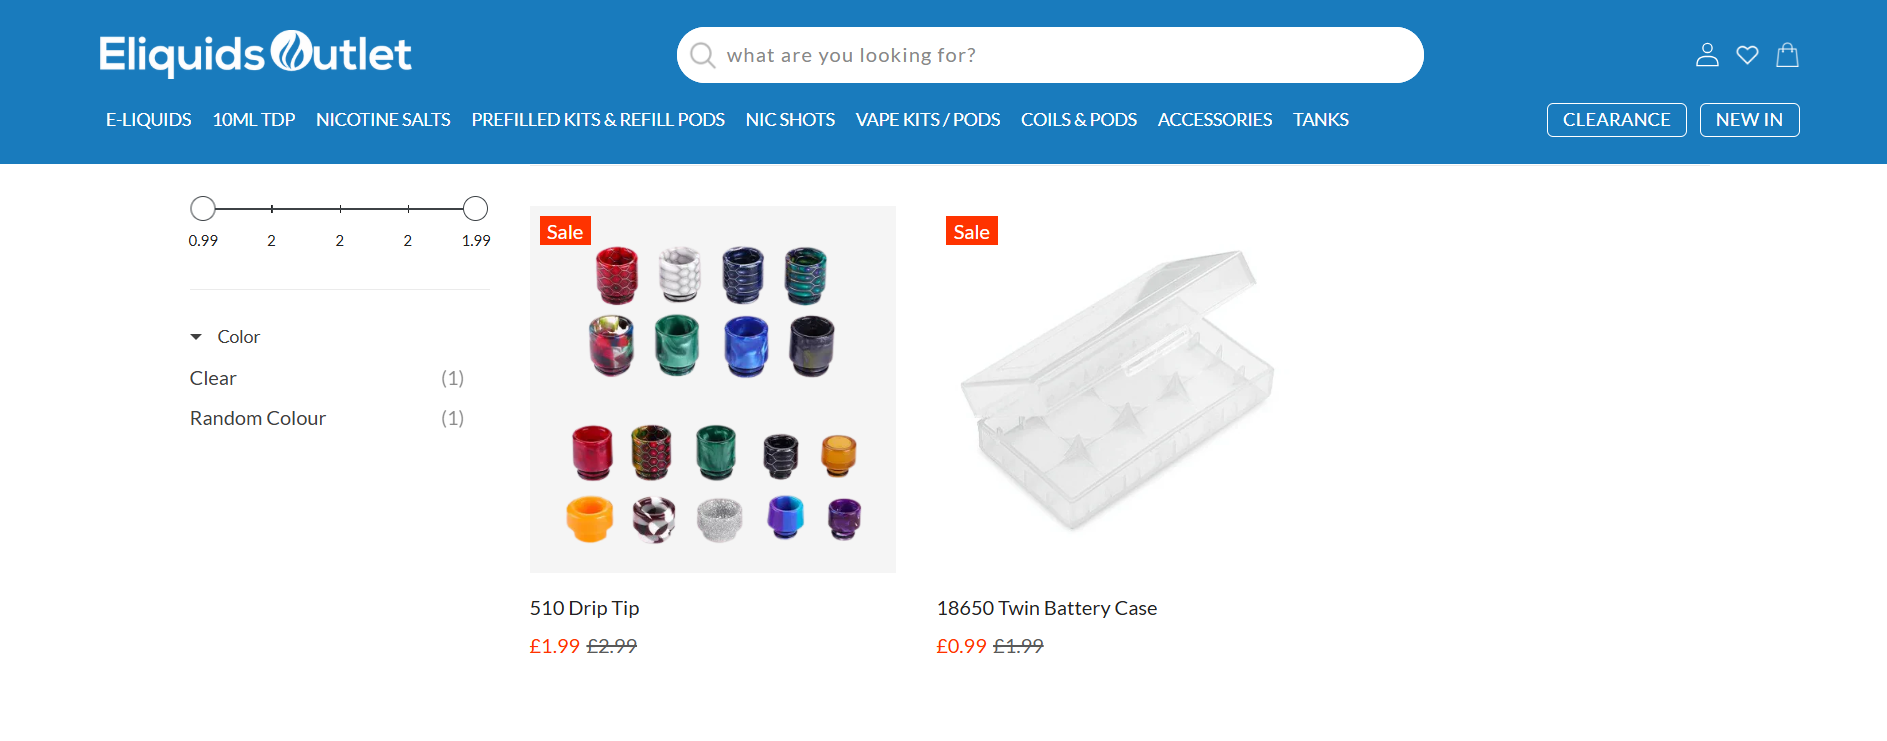Click the CLEARANCE button
Screen dimensions: 1887x741
coord(1616,120)
